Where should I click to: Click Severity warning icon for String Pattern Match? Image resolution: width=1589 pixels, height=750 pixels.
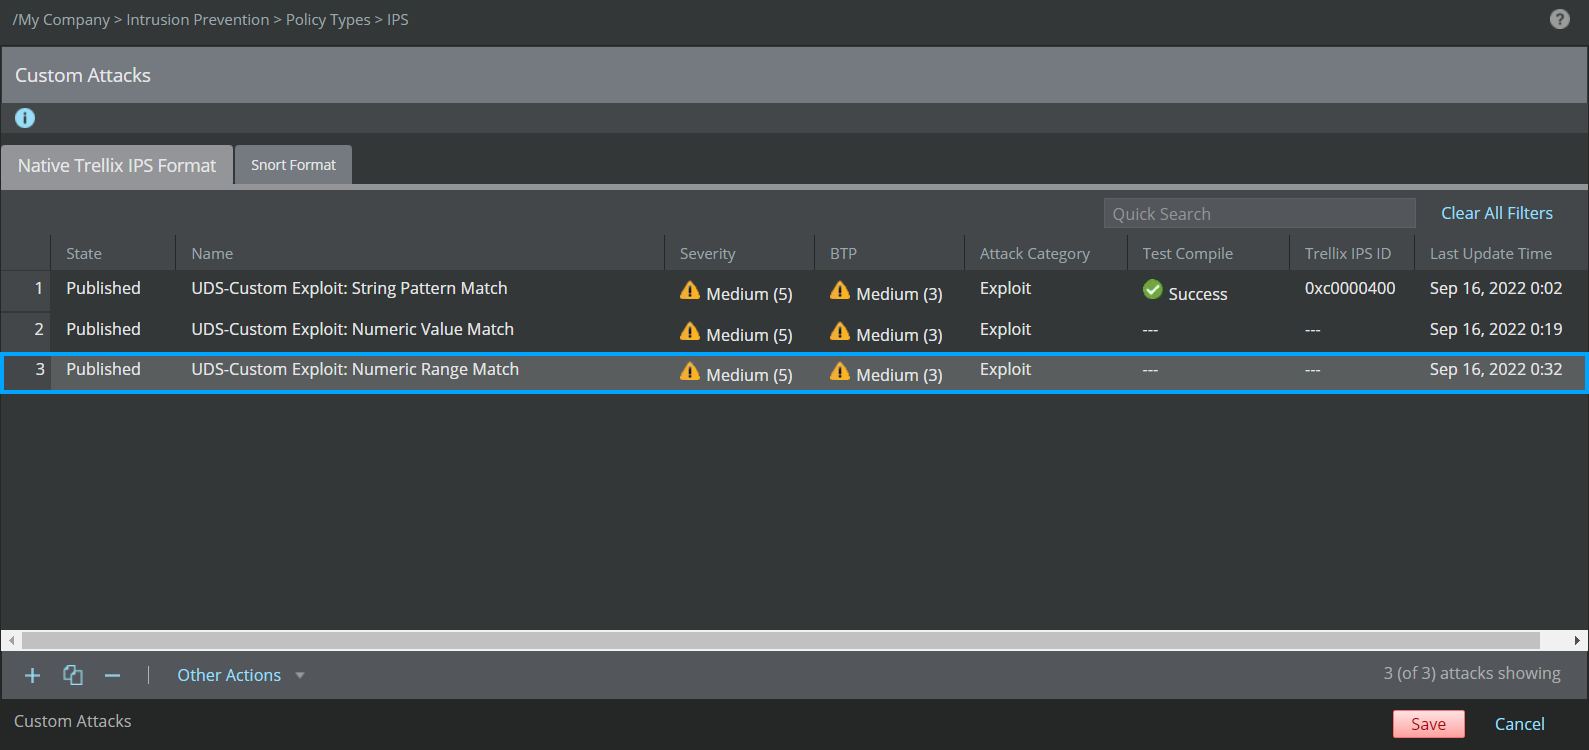coord(690,290)
